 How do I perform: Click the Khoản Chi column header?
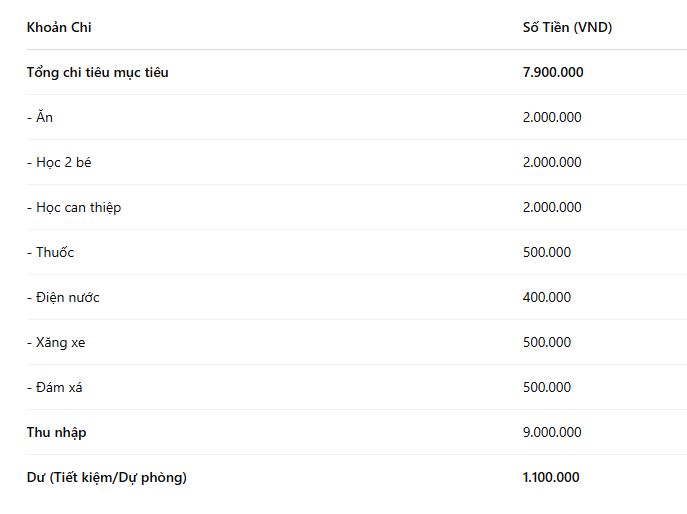tap(59, 28)
